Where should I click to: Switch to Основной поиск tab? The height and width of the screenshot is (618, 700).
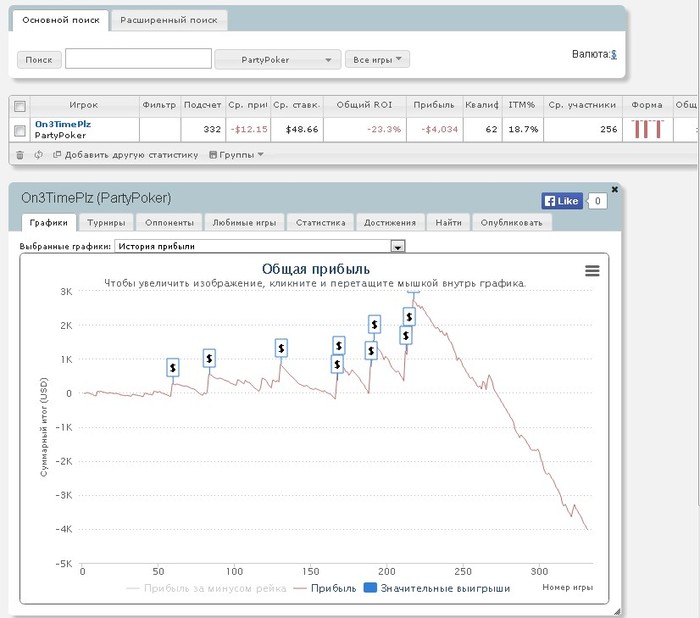61,20
